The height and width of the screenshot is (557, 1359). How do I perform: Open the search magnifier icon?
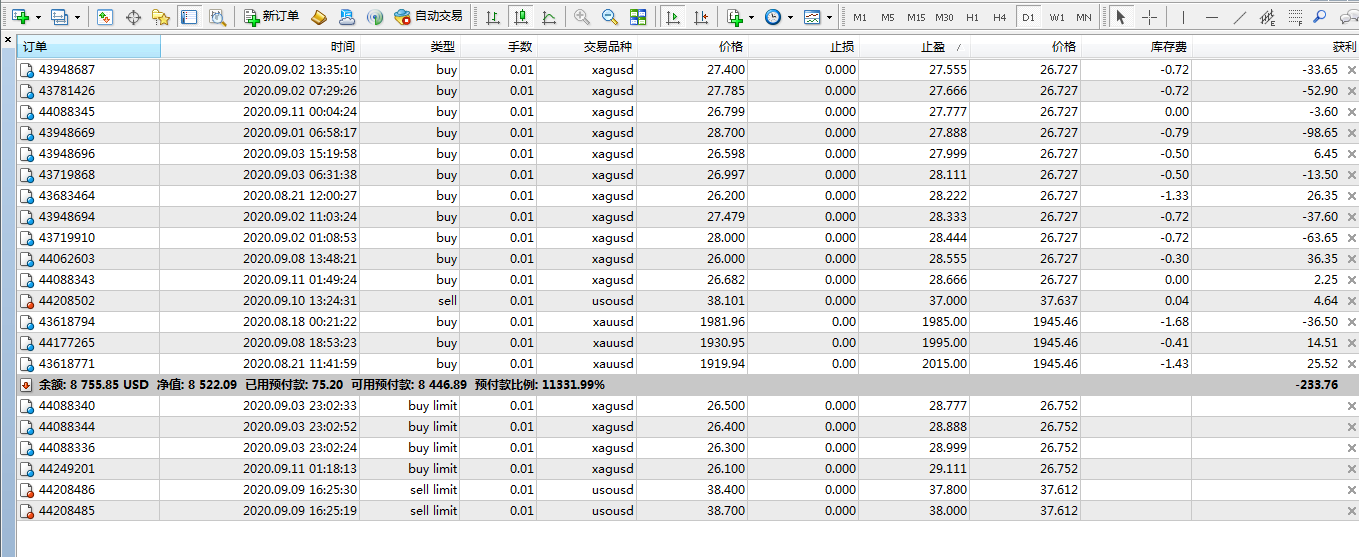point(1320,17)
